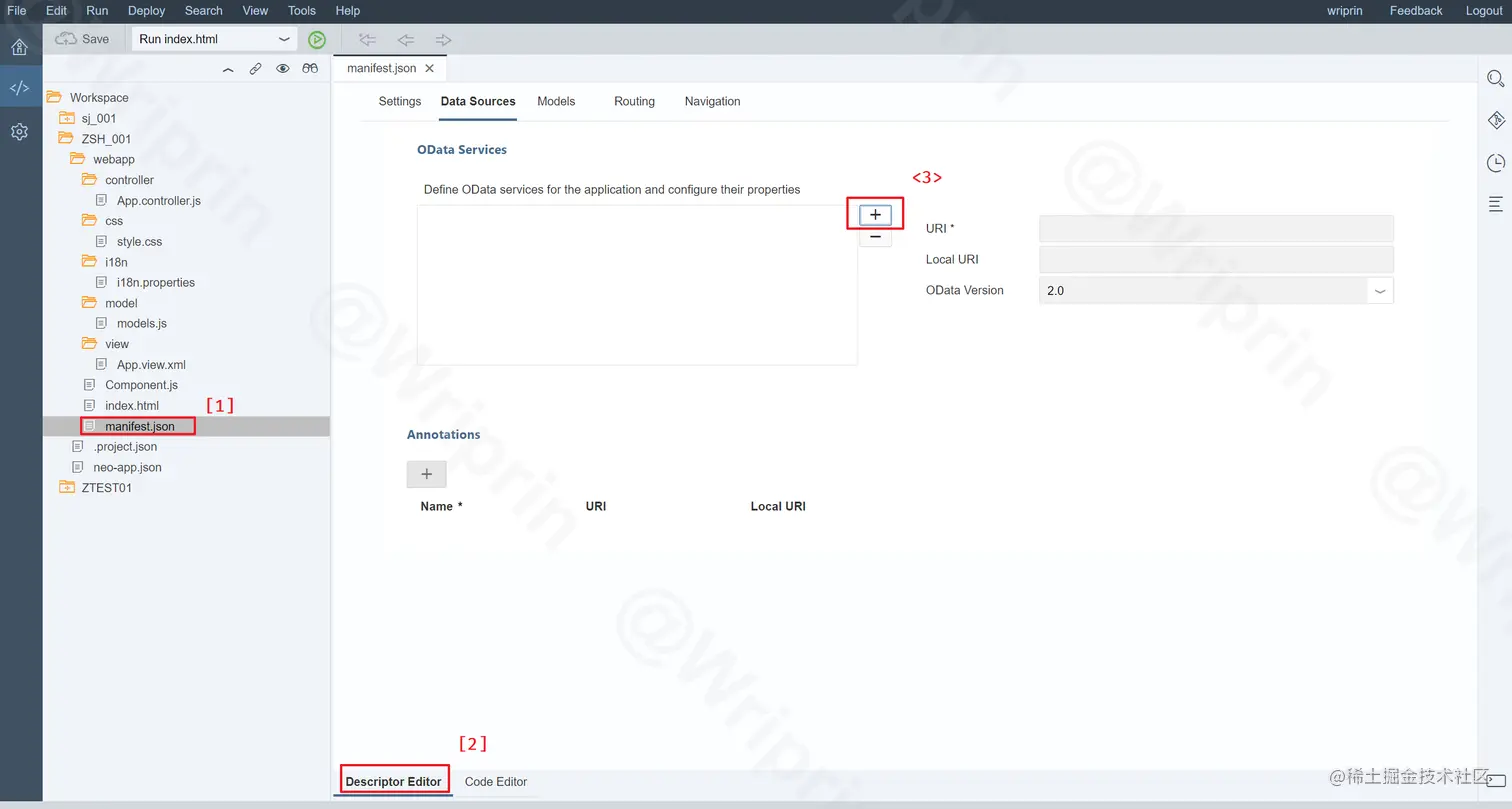
Task: Toggle show hidden files eye icon
Action: click(283, 69)
